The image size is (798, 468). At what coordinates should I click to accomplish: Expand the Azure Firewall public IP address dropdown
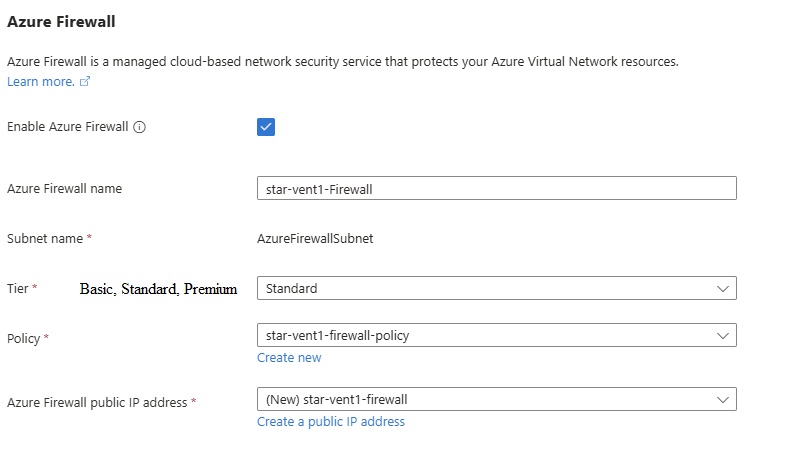coord(480,399)
